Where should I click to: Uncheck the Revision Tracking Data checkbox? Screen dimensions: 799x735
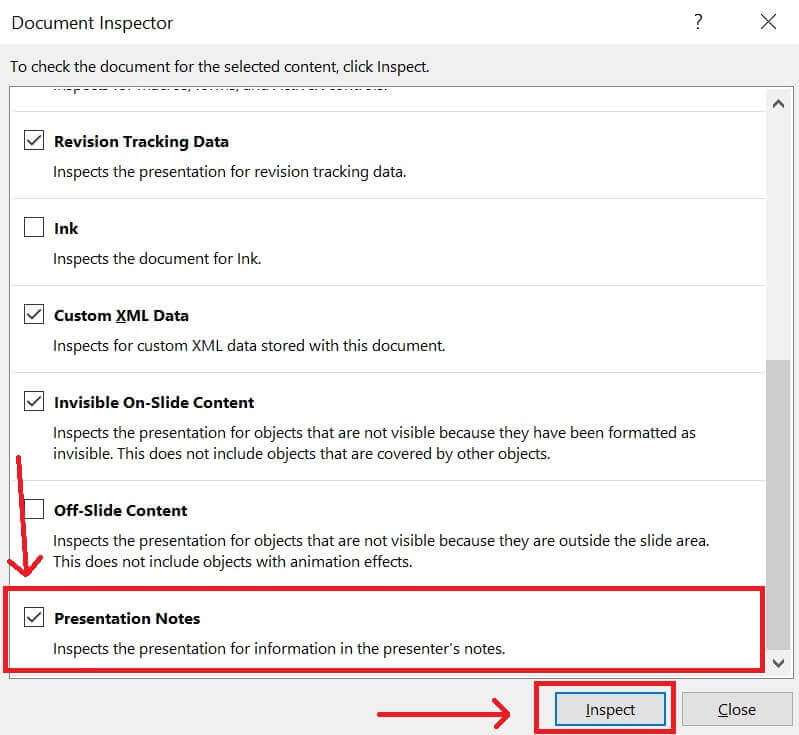tap(34, 141)
